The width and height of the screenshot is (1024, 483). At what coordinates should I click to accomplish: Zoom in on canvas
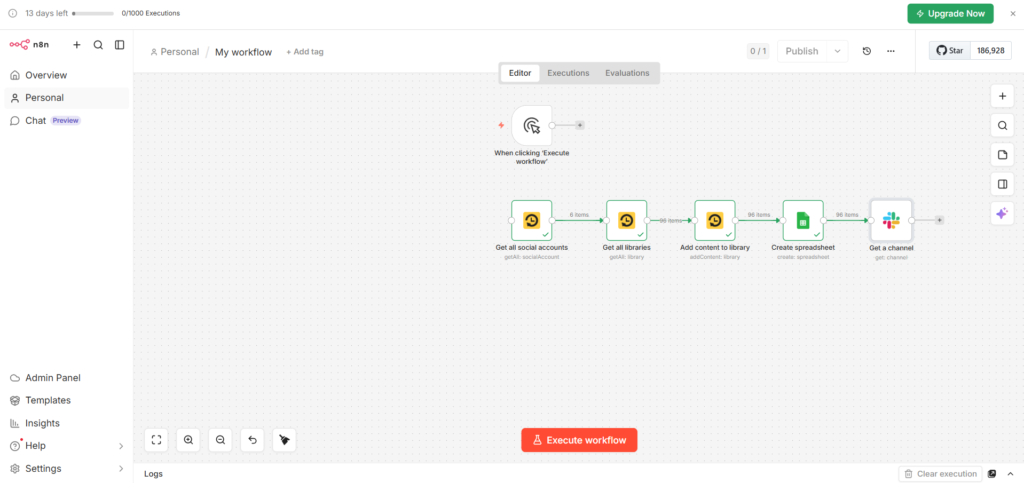pos(188,440)
